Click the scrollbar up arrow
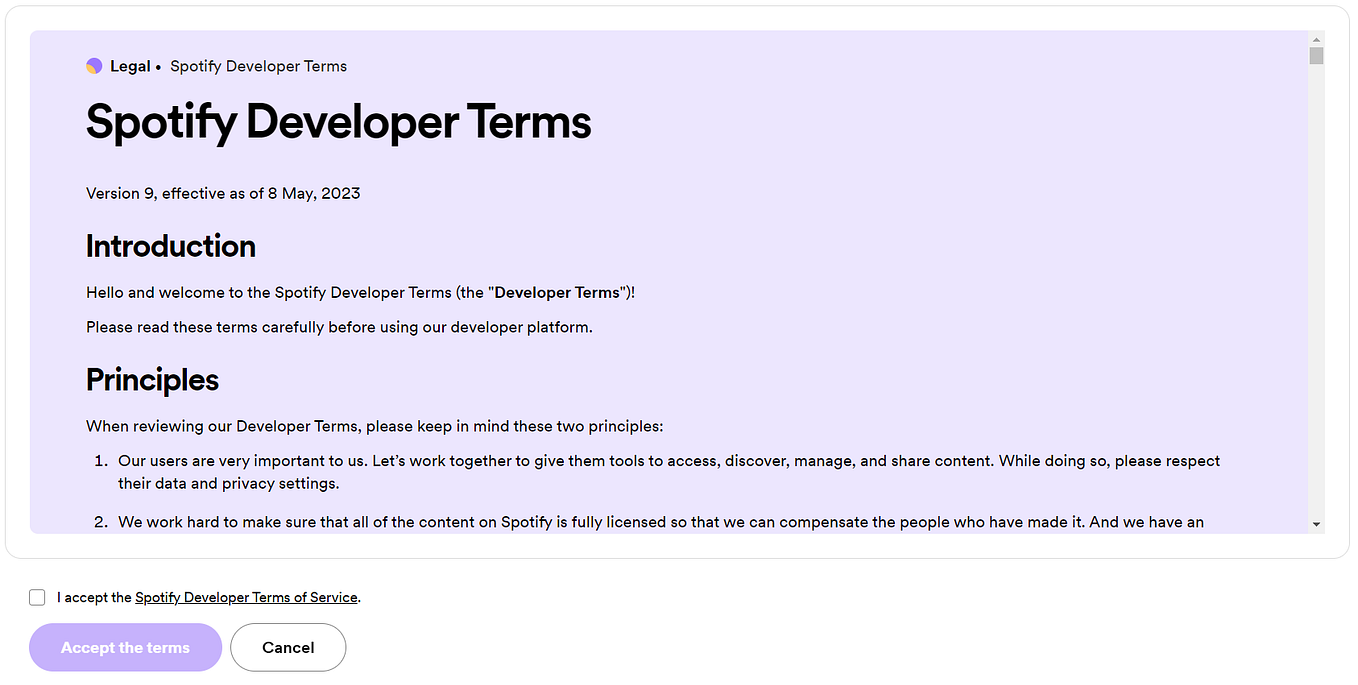 tap(1316, 40)
